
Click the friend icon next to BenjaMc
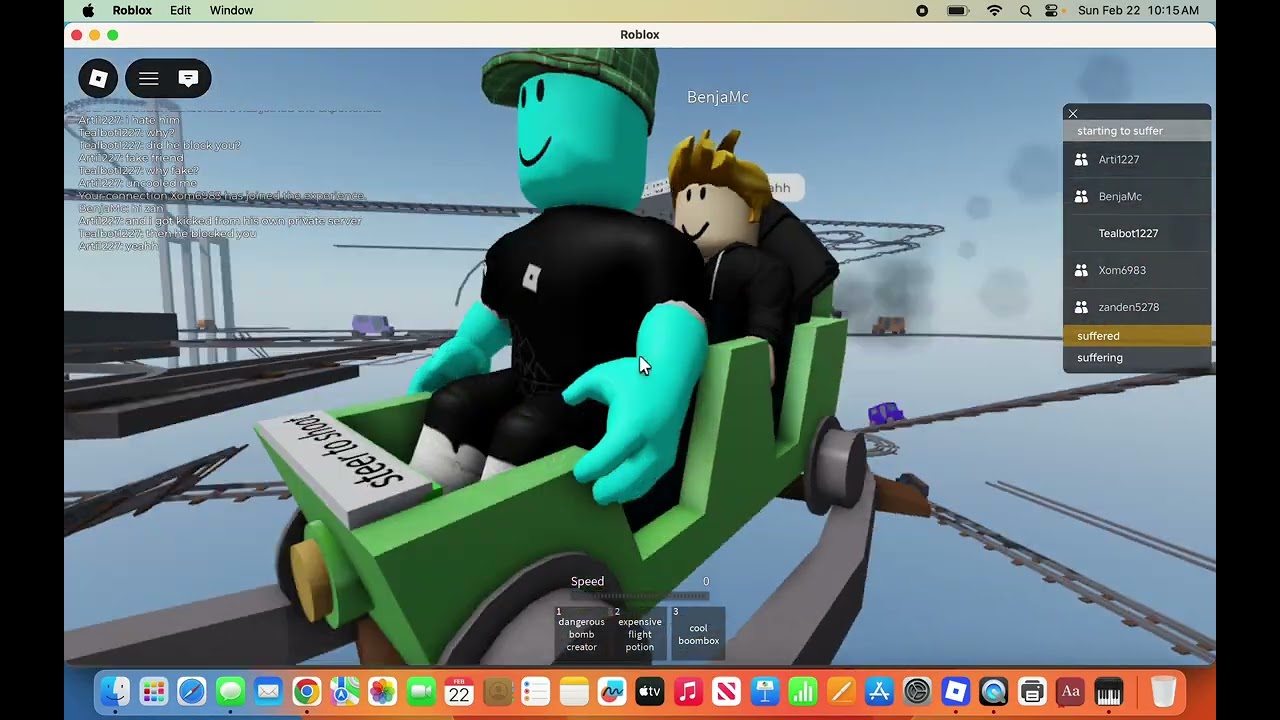[x=1081, y=197]
